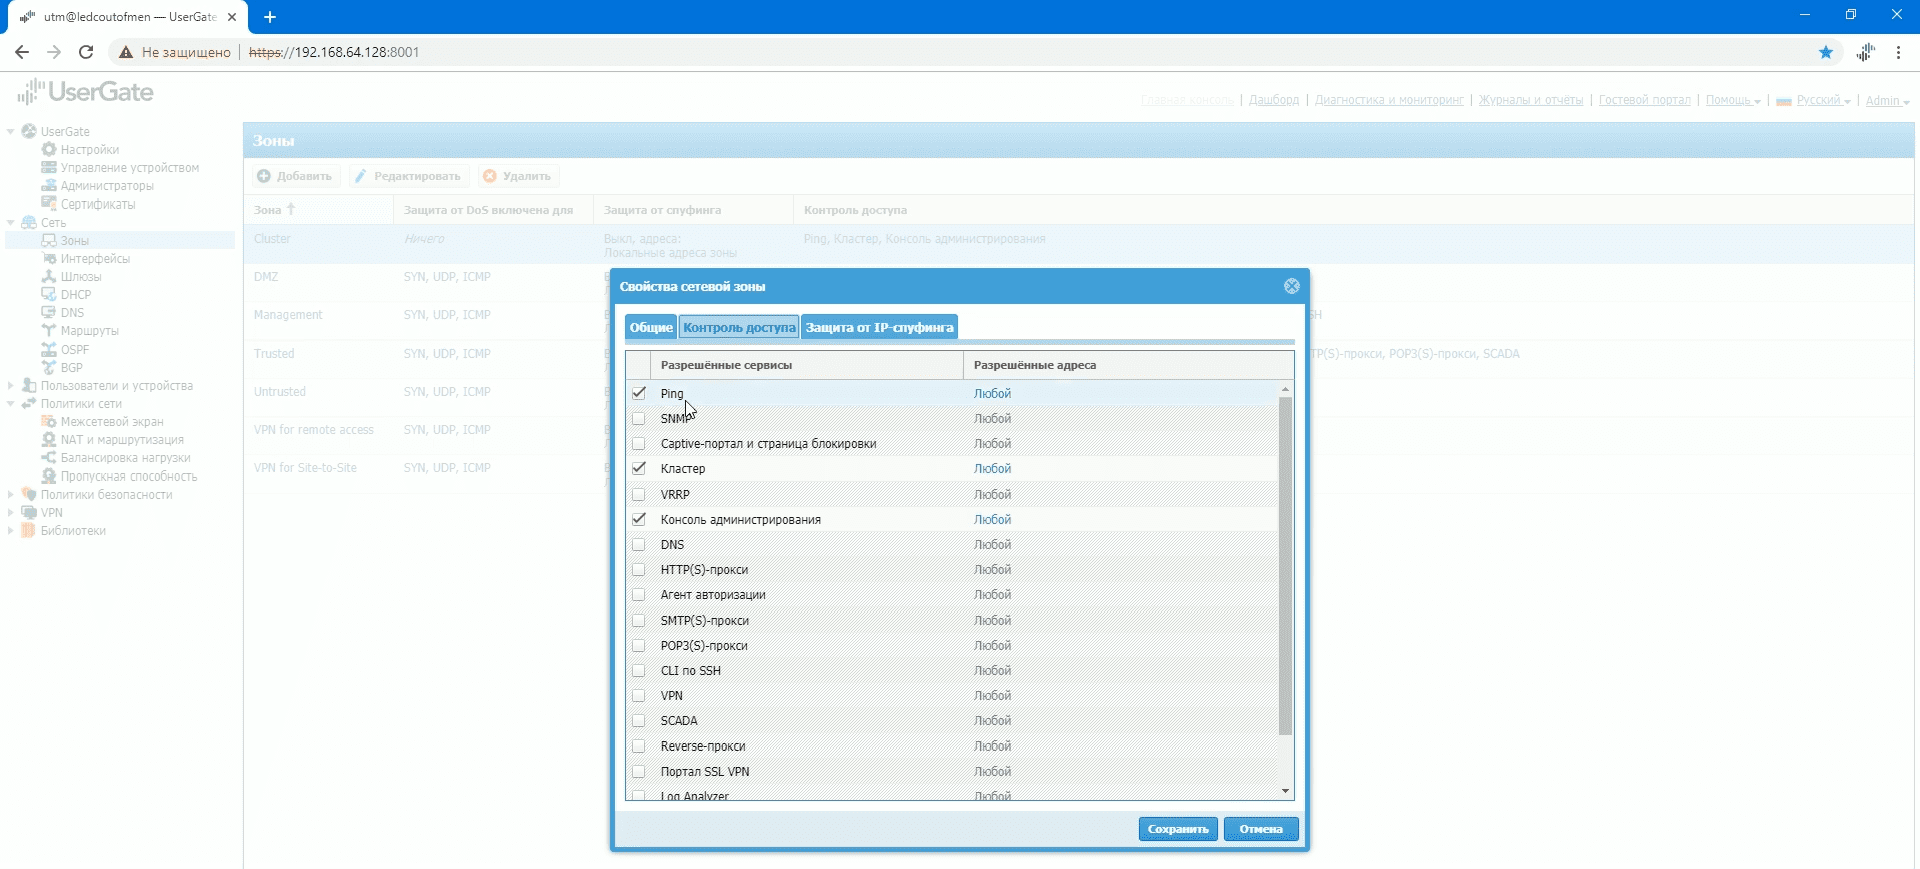Click the delete icon of Удалить
The image size is (1920, 869).
(x=490, y=176)
